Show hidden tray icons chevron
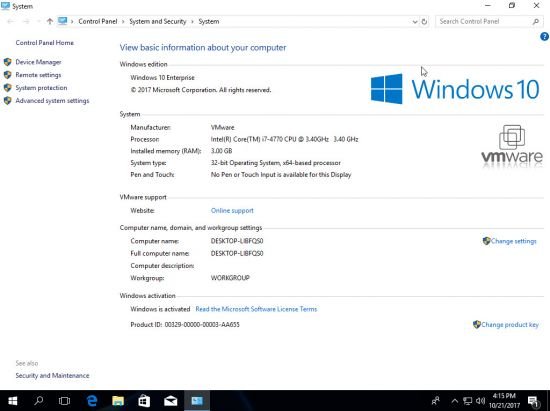Screen dimensions: 550x411 (455, 401)
